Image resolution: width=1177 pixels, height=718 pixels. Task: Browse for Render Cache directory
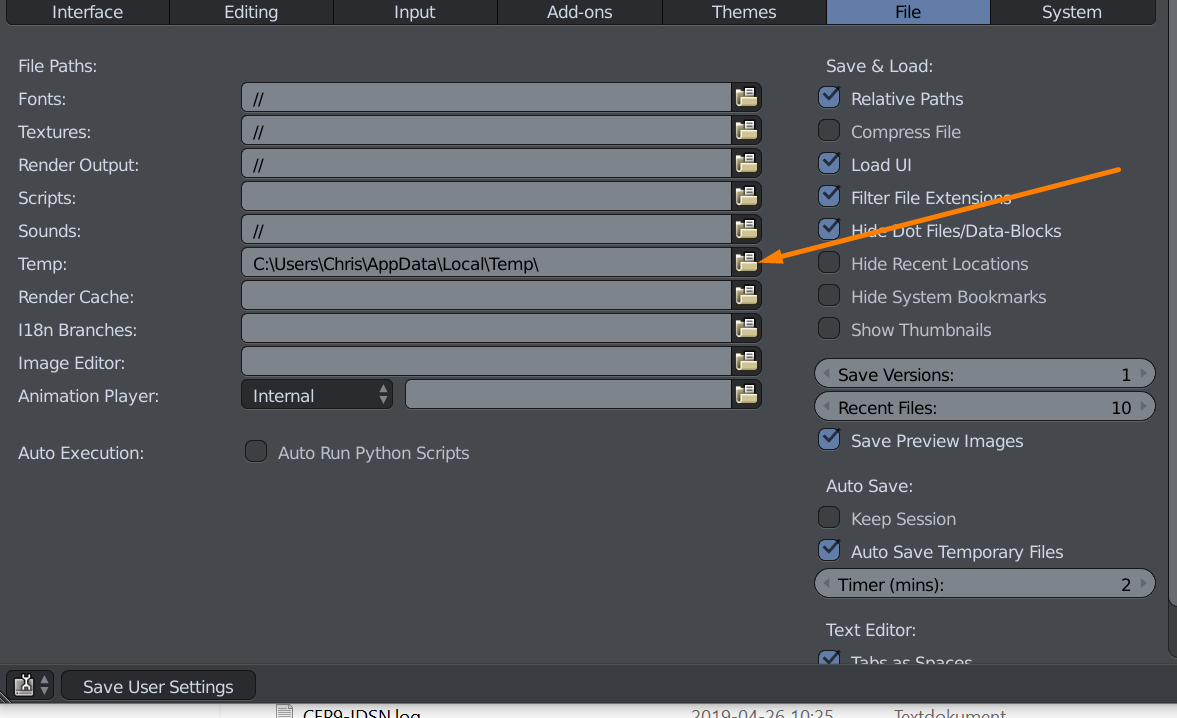click(746, 296)
